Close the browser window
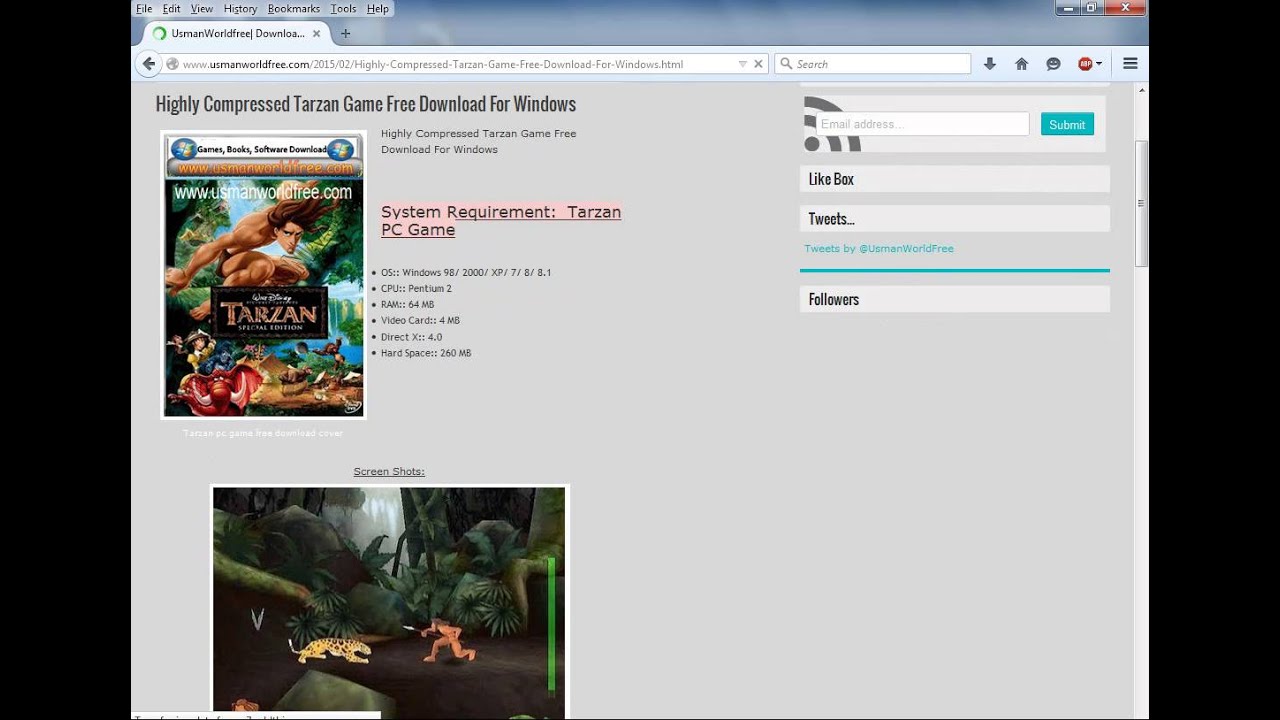The width and height of the screenshot is (1280, 720). [x=1125, y=8]
